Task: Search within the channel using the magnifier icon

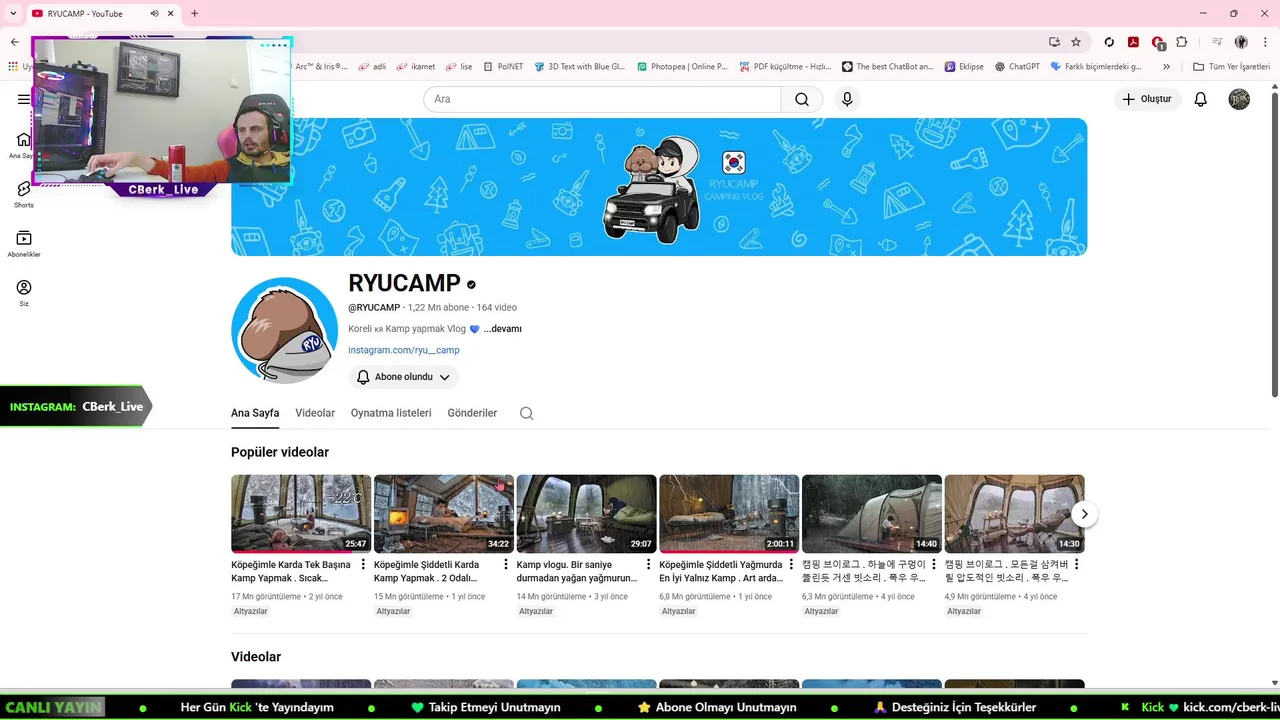Action: (527, 413)
